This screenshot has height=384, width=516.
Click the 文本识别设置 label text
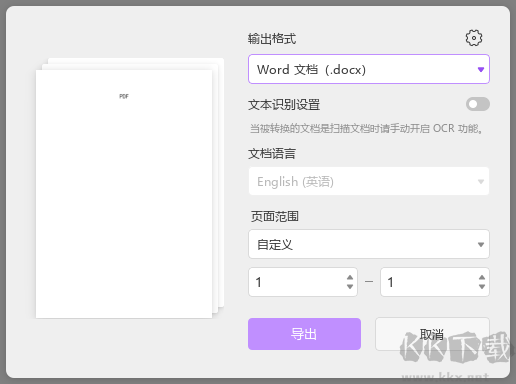(284, 105)
